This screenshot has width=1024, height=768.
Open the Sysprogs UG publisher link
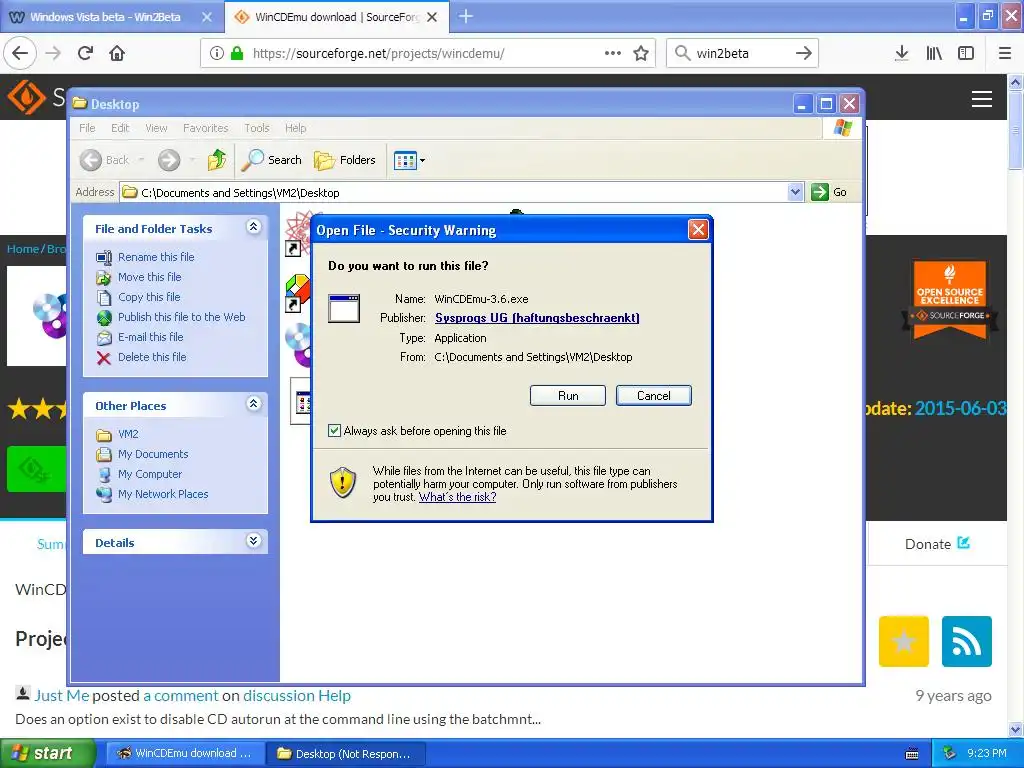click(537, 318)
